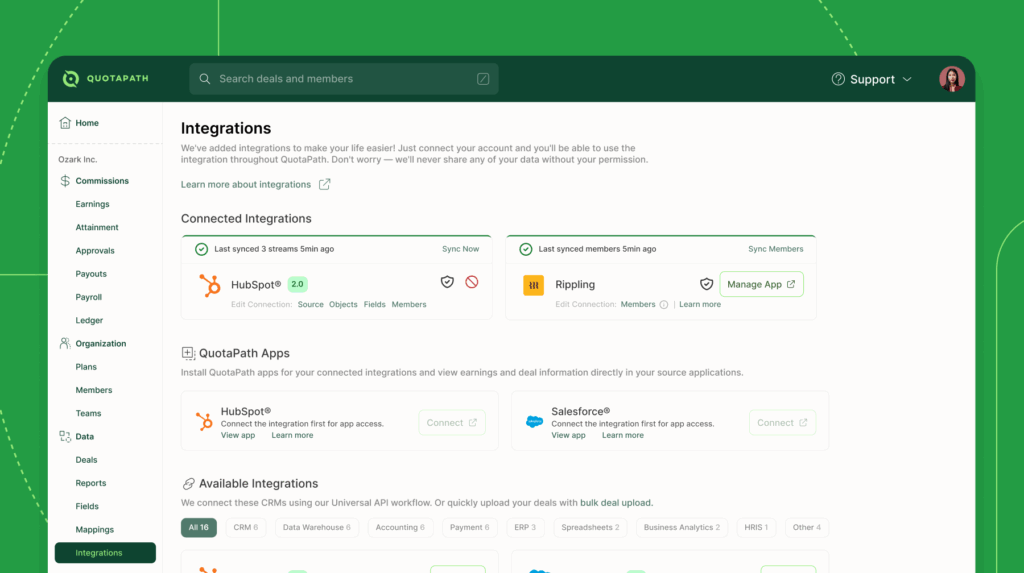Image resolution: width=1024 pixels, height=573 pixels.
Task: Collapse the Organization sidebar section
Action: [x=100, y=343]
